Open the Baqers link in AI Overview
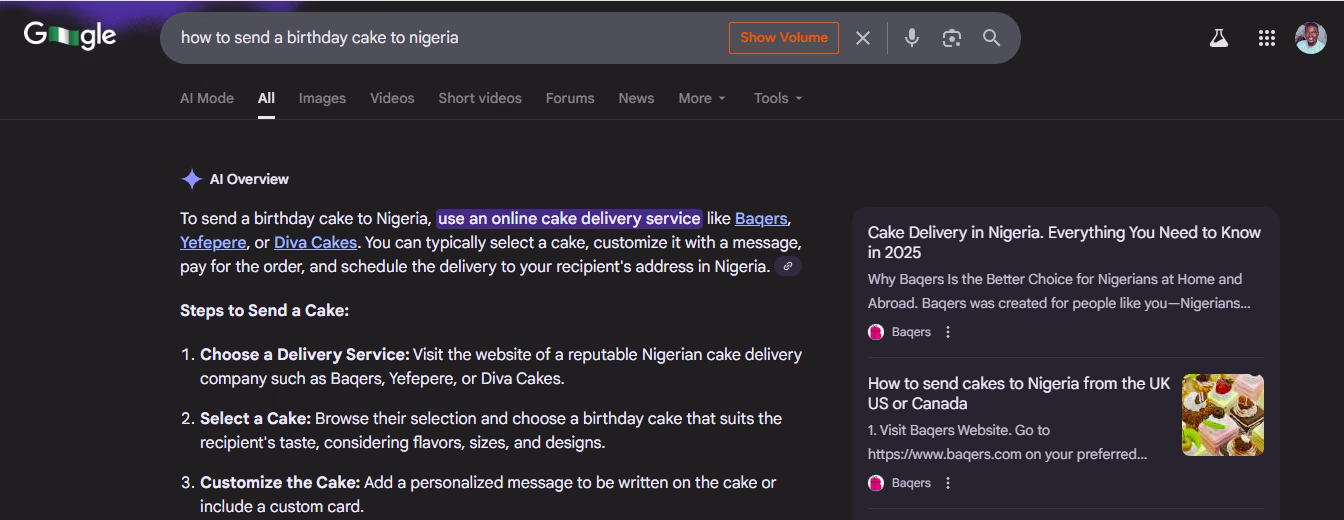Viewport: 1344px width, 520px height. point(761,218)
